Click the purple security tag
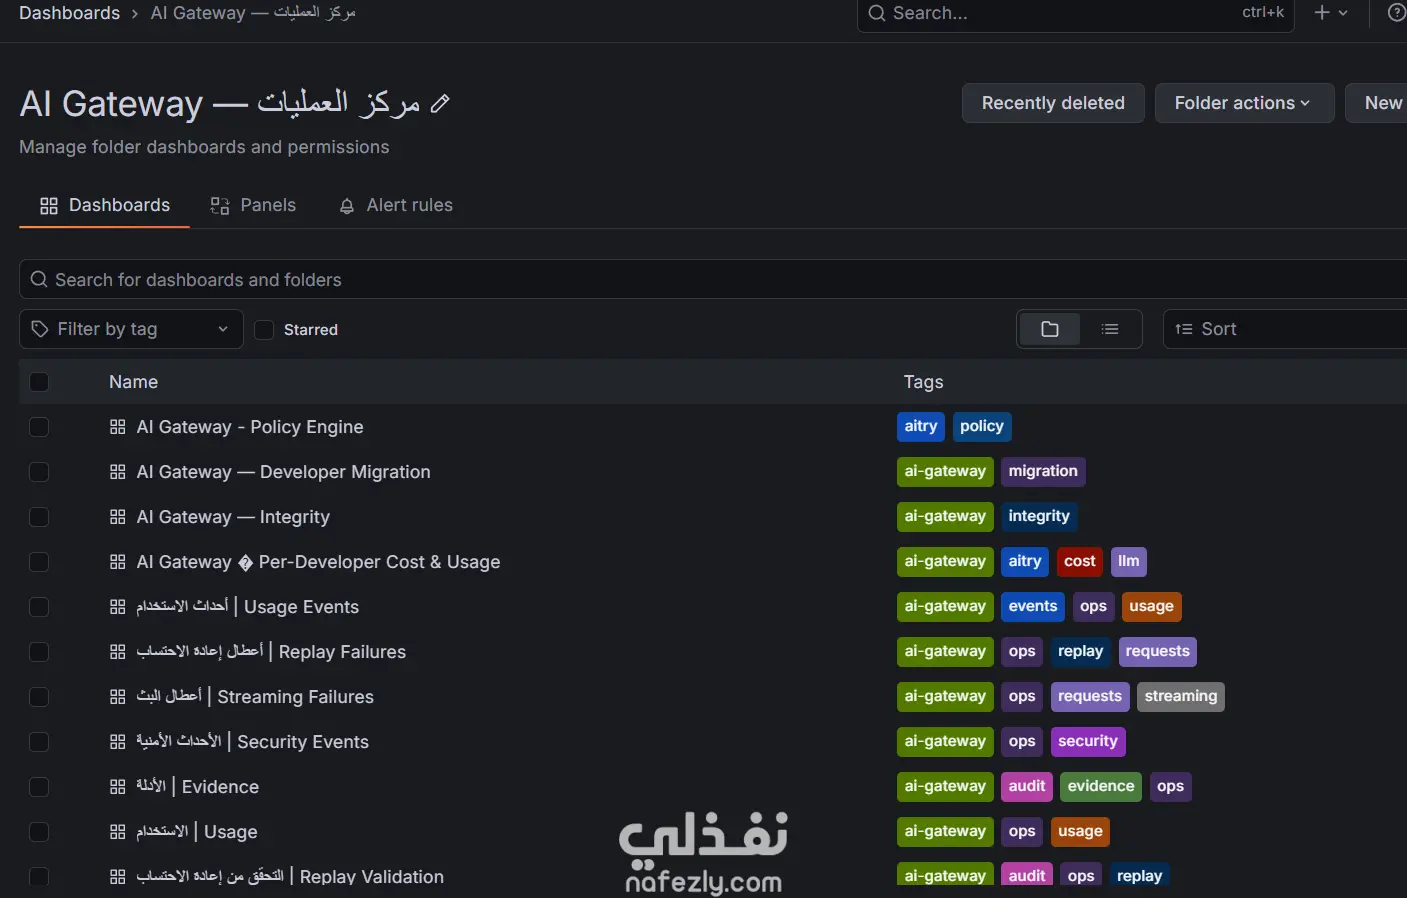The image size is (1407, 898). coord(1088,742)
